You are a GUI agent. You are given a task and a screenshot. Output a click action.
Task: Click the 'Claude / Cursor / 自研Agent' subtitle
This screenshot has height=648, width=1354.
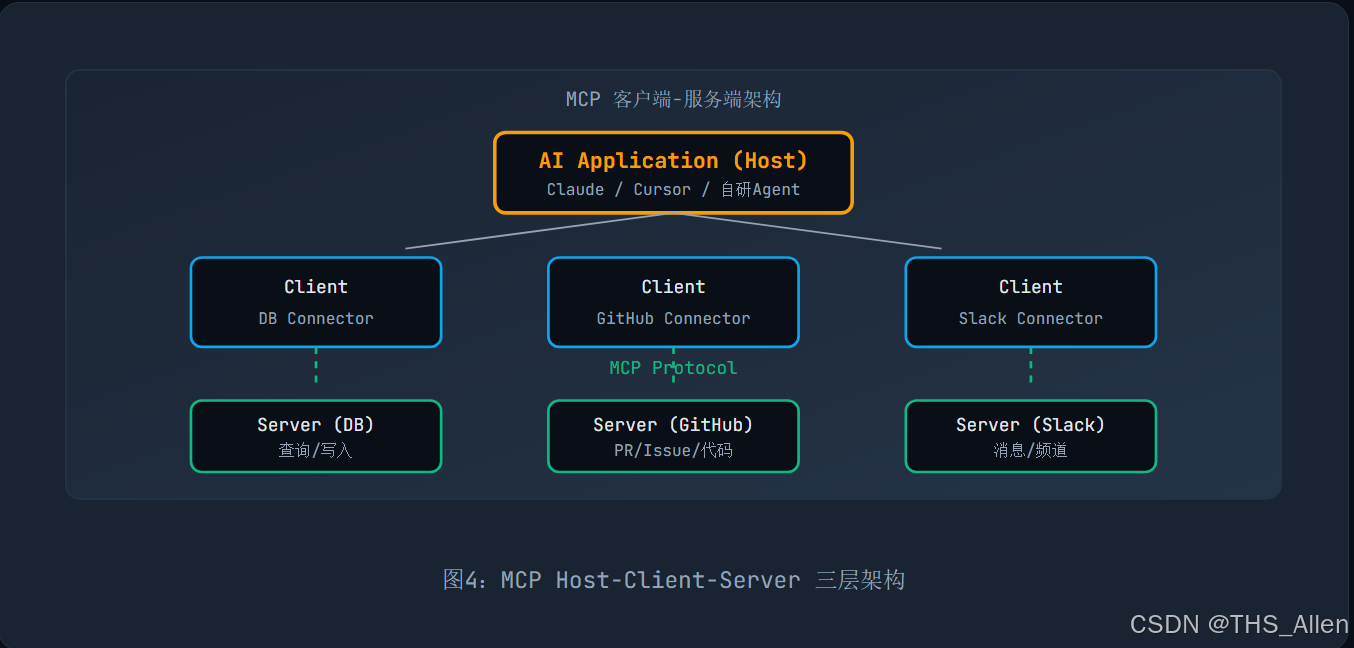(673, 189)
